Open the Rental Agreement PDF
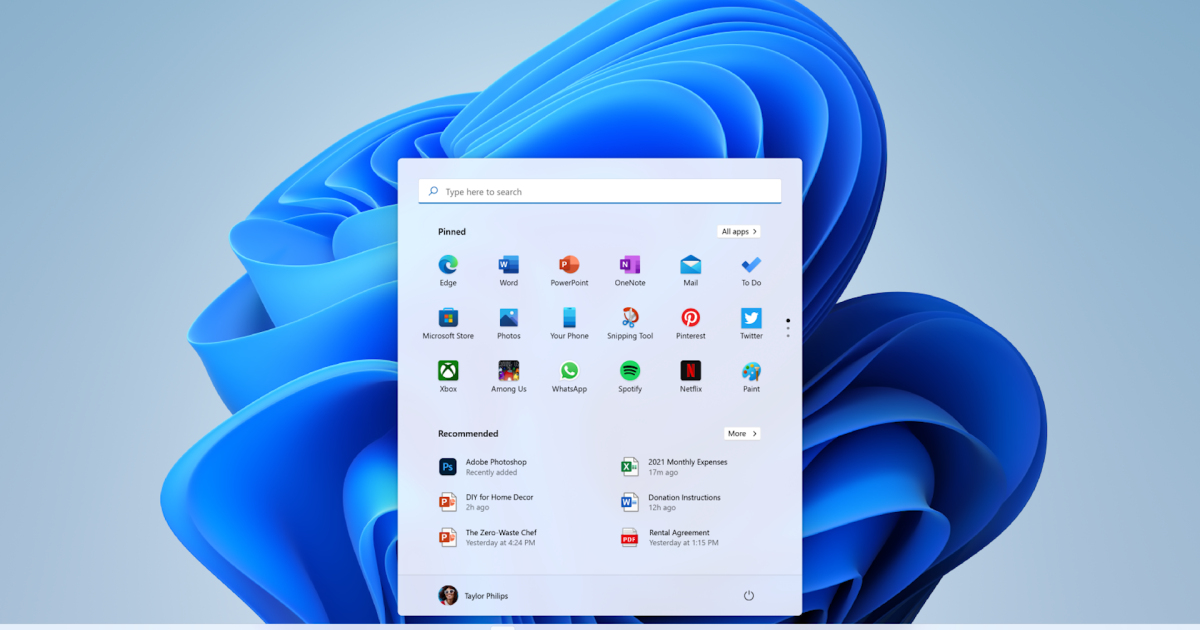Viewport: 1200px width, 630px height. click(678, 538)
